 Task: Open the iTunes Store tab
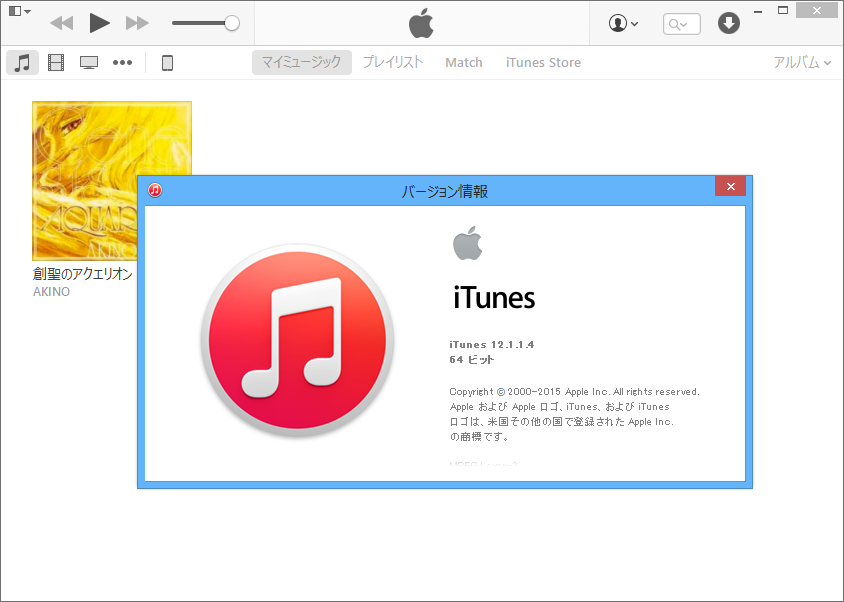[542, 62]
